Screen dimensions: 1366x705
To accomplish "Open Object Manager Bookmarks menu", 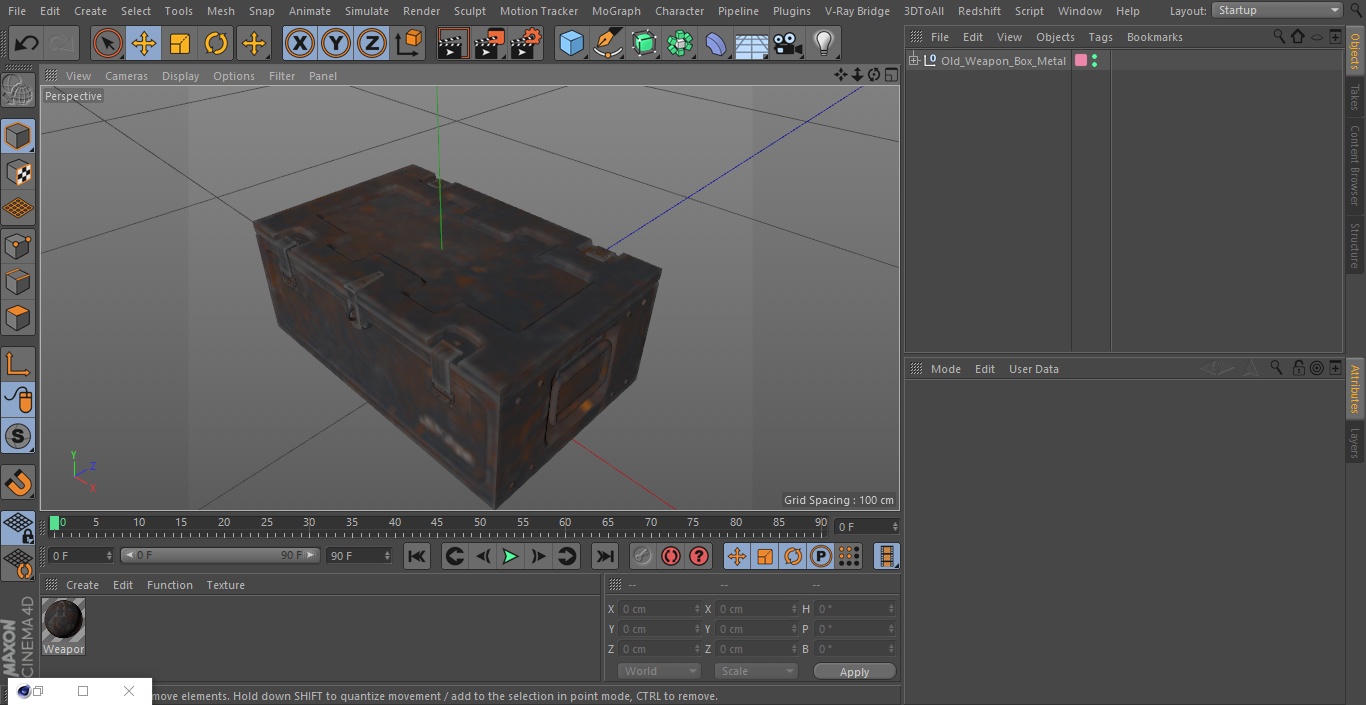I will pyautogui.click(x=1154, y=37).
